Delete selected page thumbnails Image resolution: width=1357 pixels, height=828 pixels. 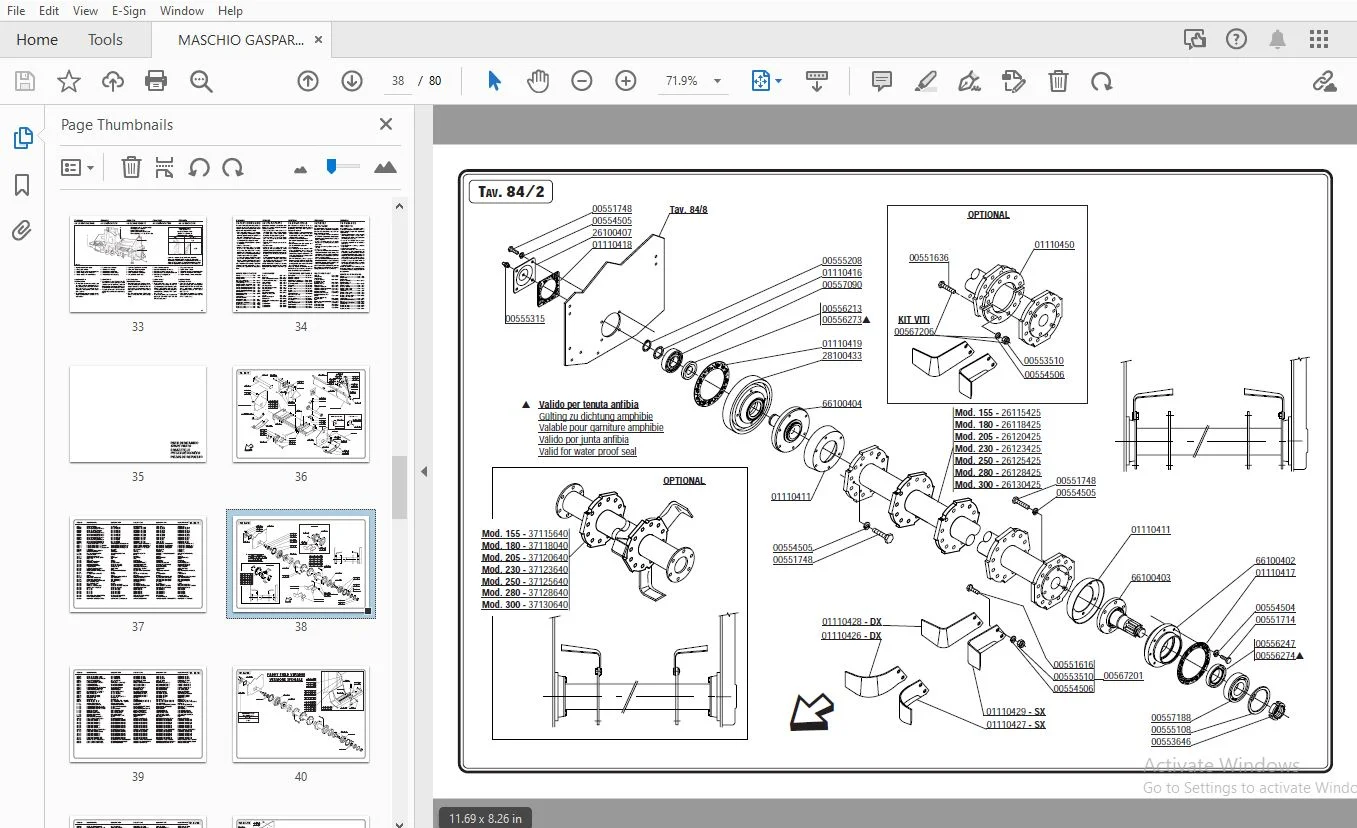tap(131, 168)
